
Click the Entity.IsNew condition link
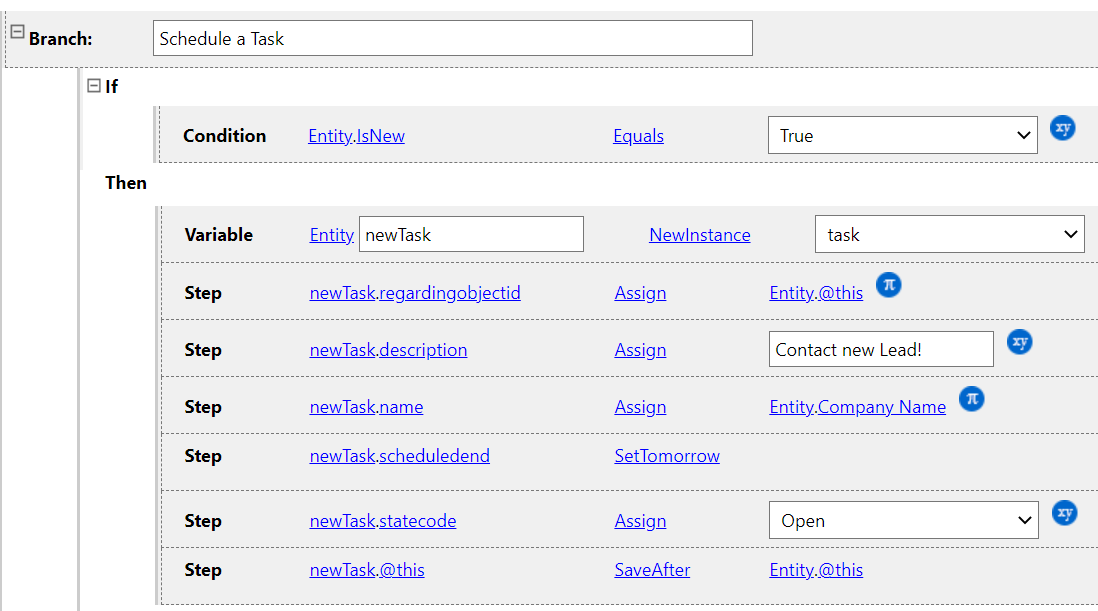pyautogui.click(x=356, y=136)
